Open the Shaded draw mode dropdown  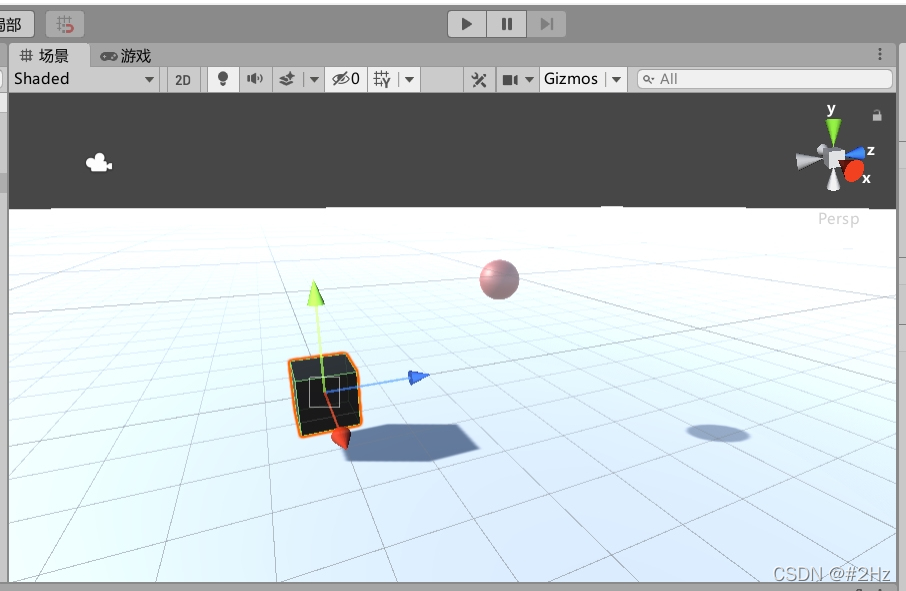pos(84,79)
